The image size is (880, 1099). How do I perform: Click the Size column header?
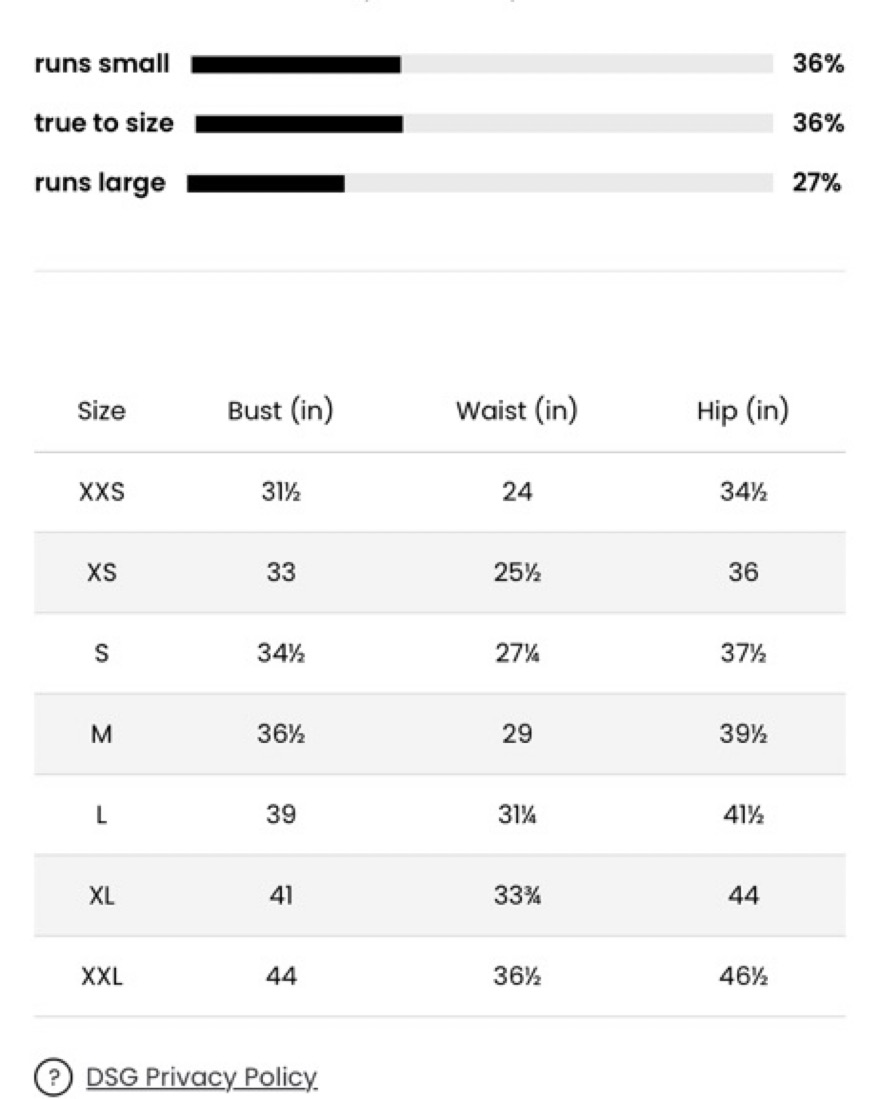102,411
